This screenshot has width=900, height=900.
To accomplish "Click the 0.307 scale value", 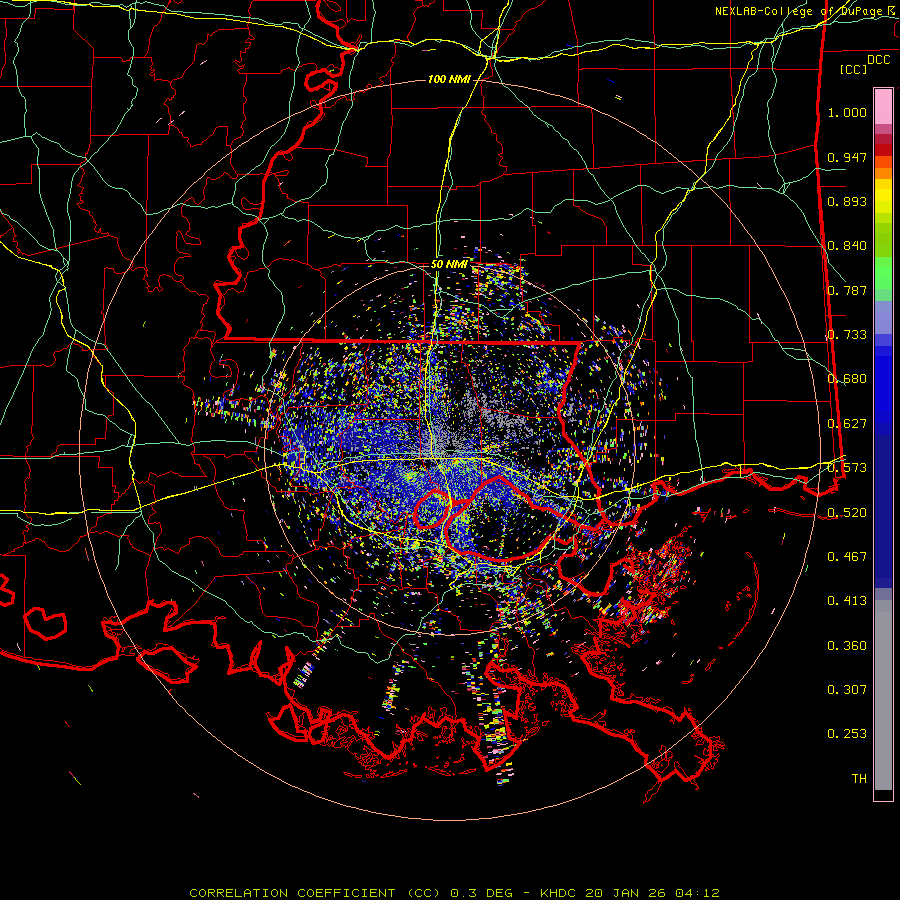I will pos(847,689).
